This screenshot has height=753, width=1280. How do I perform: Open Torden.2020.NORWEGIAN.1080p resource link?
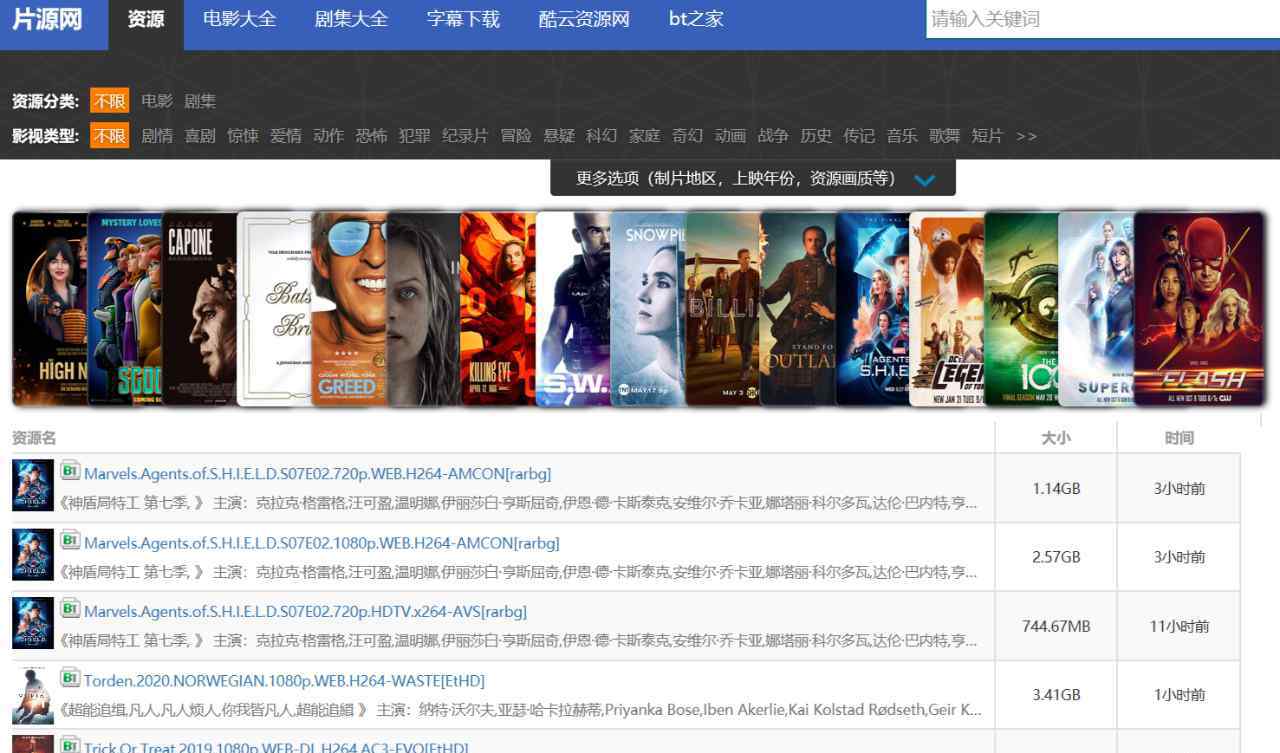click(284, 680)
